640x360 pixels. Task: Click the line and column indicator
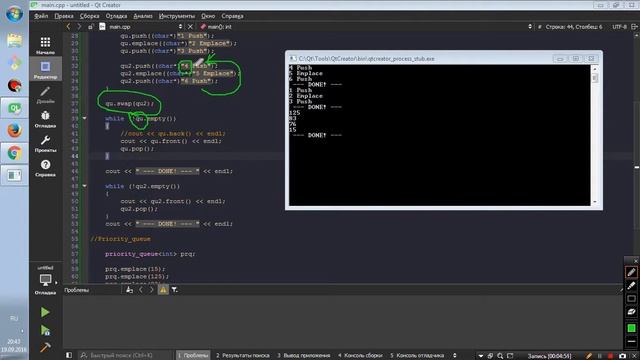[x=573, y=27]
